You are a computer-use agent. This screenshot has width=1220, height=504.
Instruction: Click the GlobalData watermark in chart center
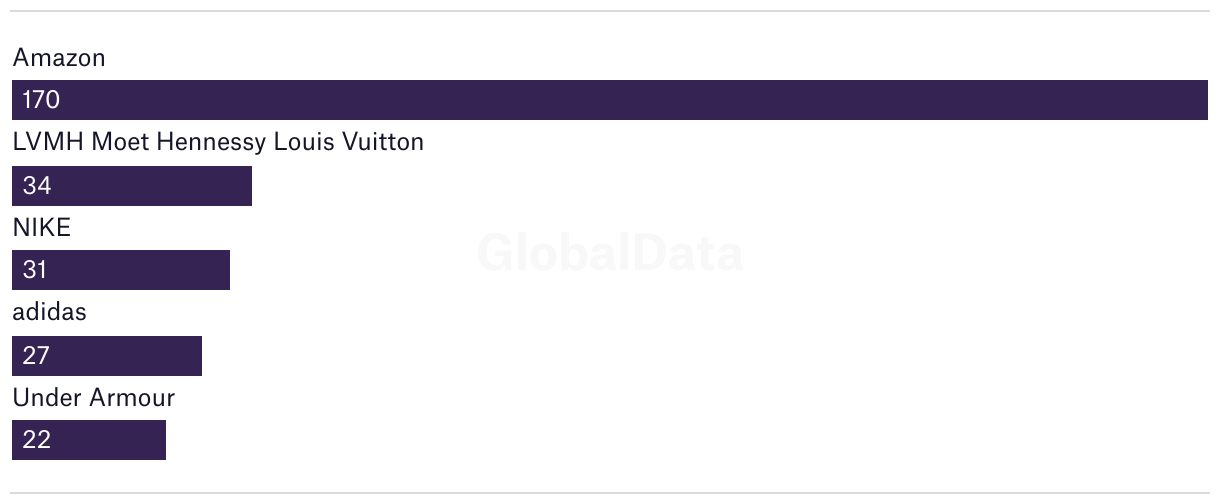[610, 253]
